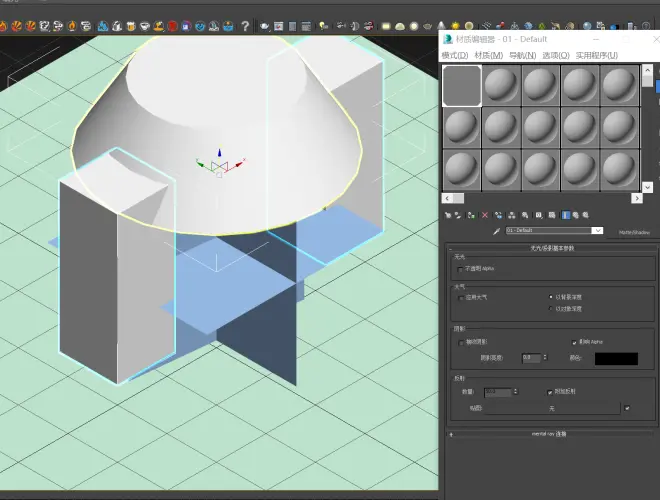Click the beer mug preset icon
The image size is (660, 500).
[131, 26]
